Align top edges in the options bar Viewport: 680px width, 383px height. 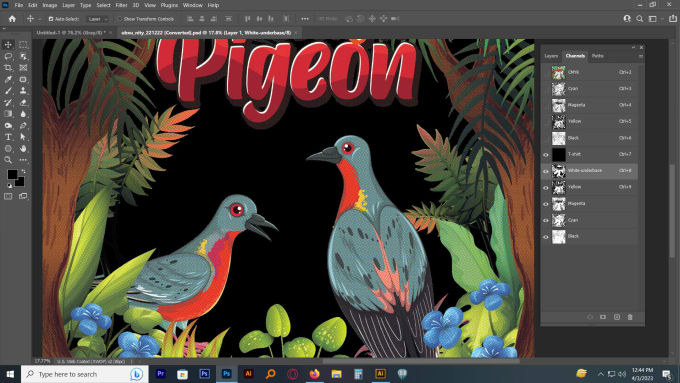(248, 19)
